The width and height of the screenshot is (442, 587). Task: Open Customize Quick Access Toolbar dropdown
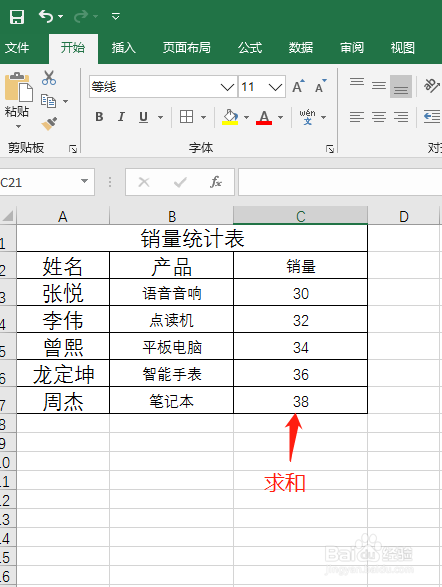pyautogui.click(x=116, y=16)
